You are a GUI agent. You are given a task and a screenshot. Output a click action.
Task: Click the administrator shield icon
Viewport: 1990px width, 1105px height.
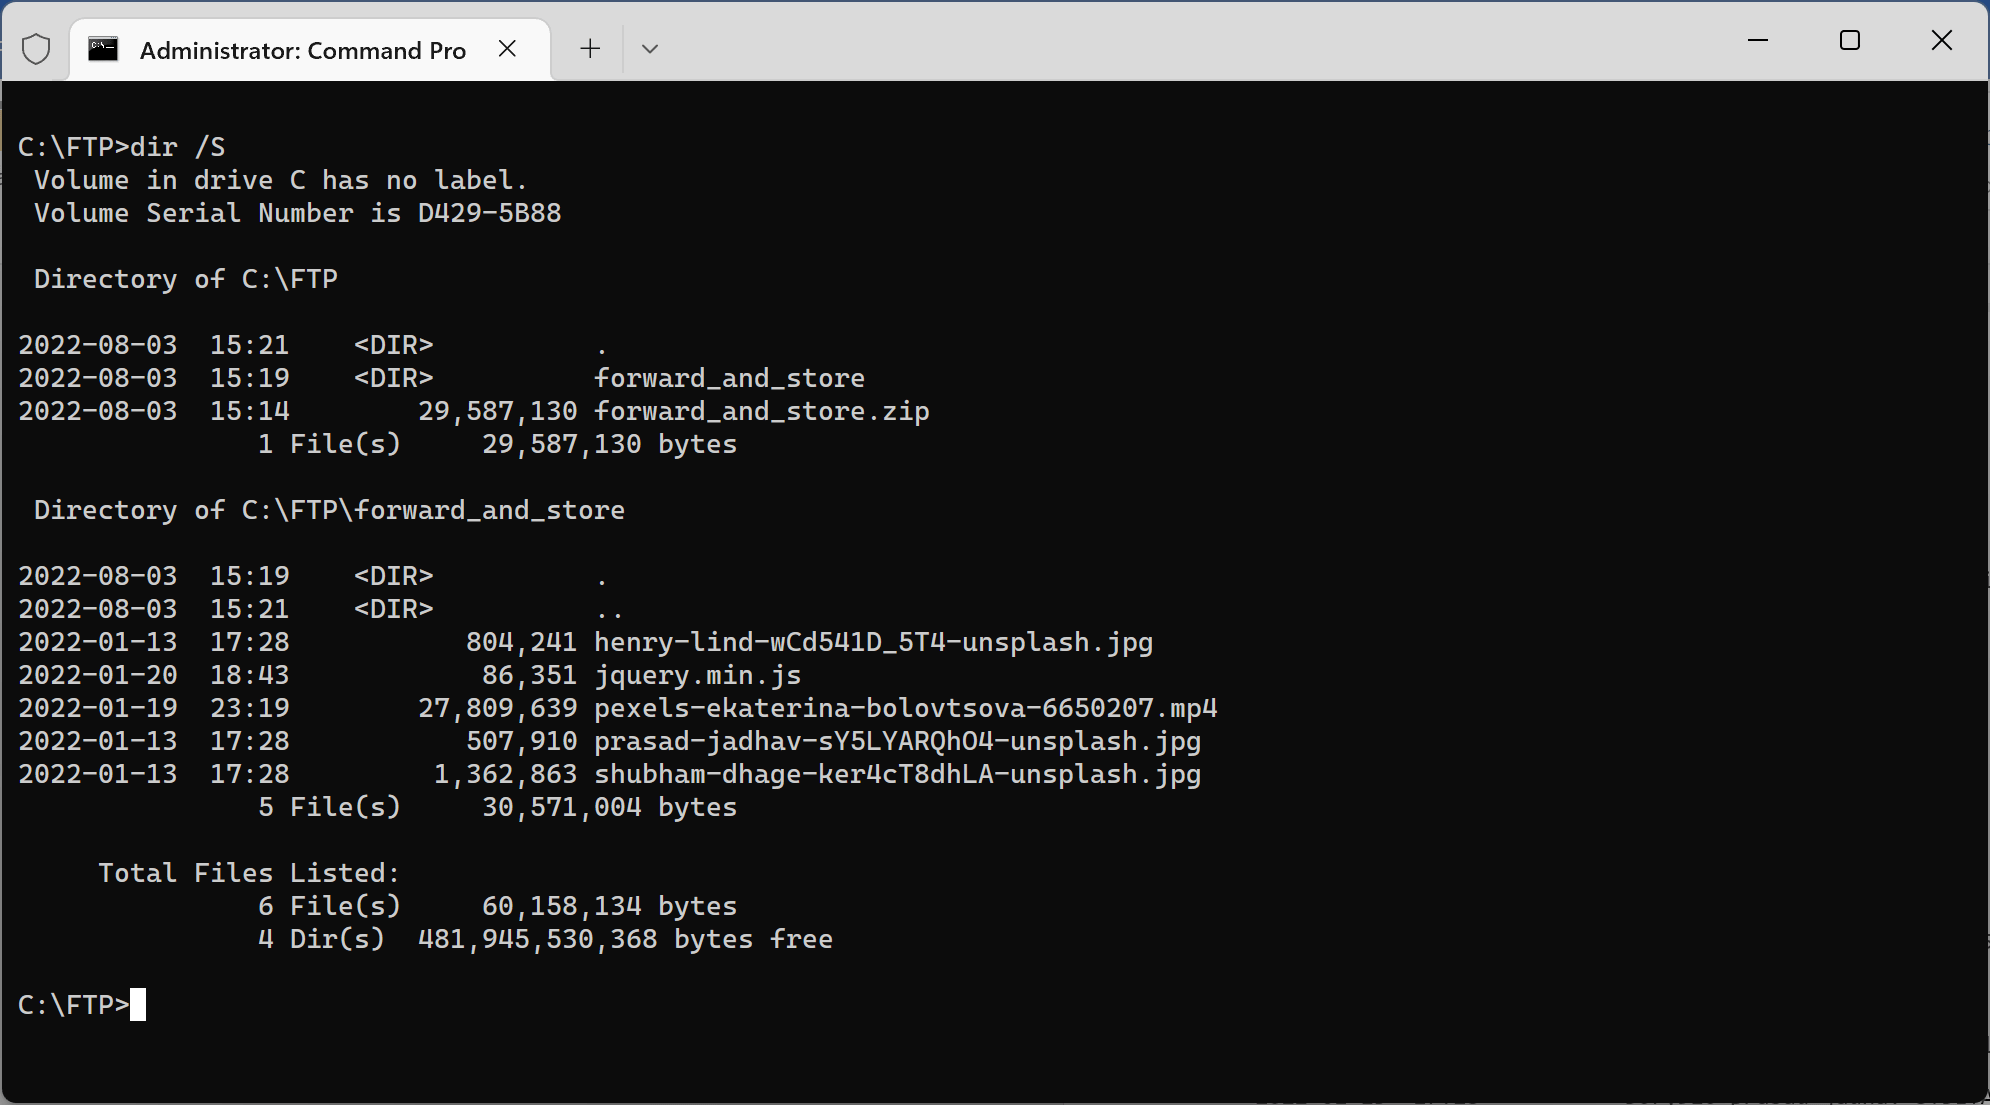(x=36, y=48)
